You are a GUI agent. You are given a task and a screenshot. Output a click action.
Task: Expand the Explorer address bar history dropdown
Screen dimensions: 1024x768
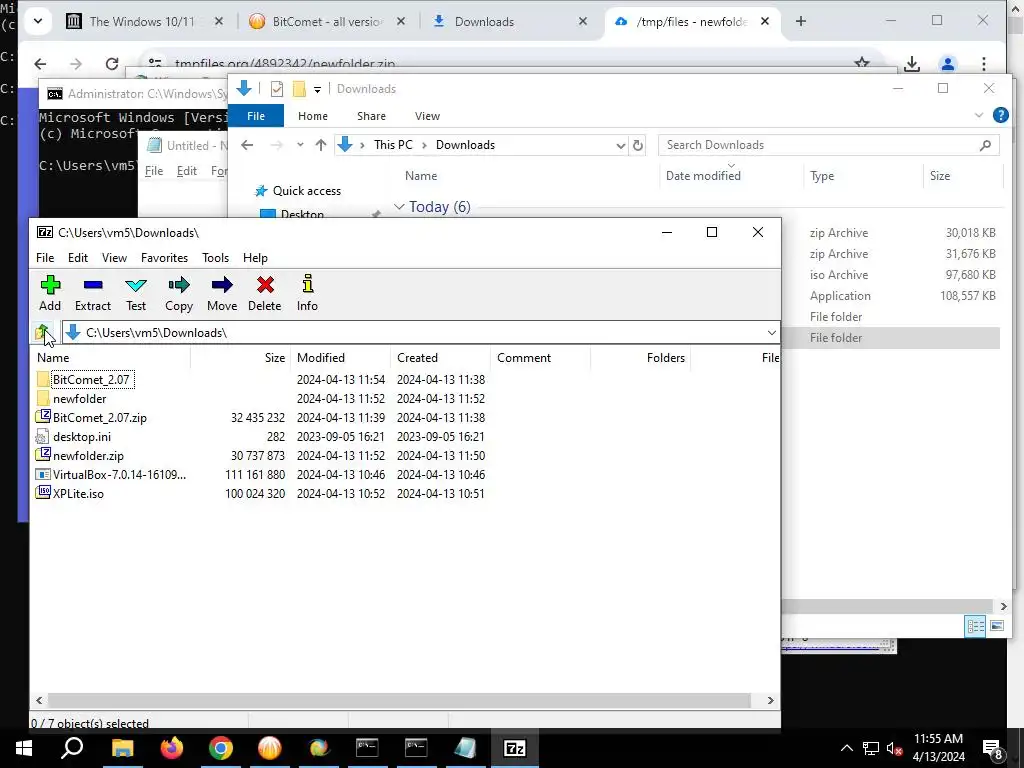[x=620, y=146]
